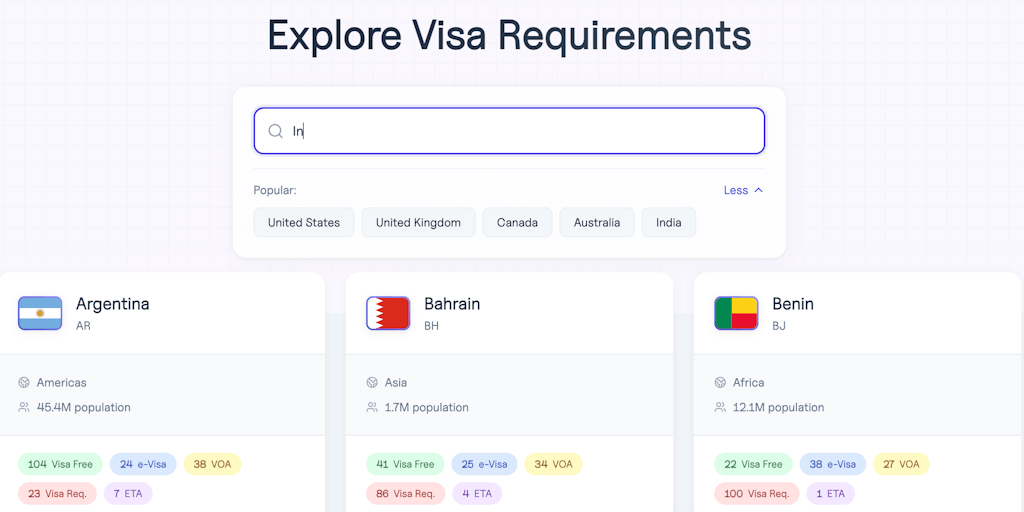Click Benin's 38 e-Visa badge

click(x=833, y=464)
